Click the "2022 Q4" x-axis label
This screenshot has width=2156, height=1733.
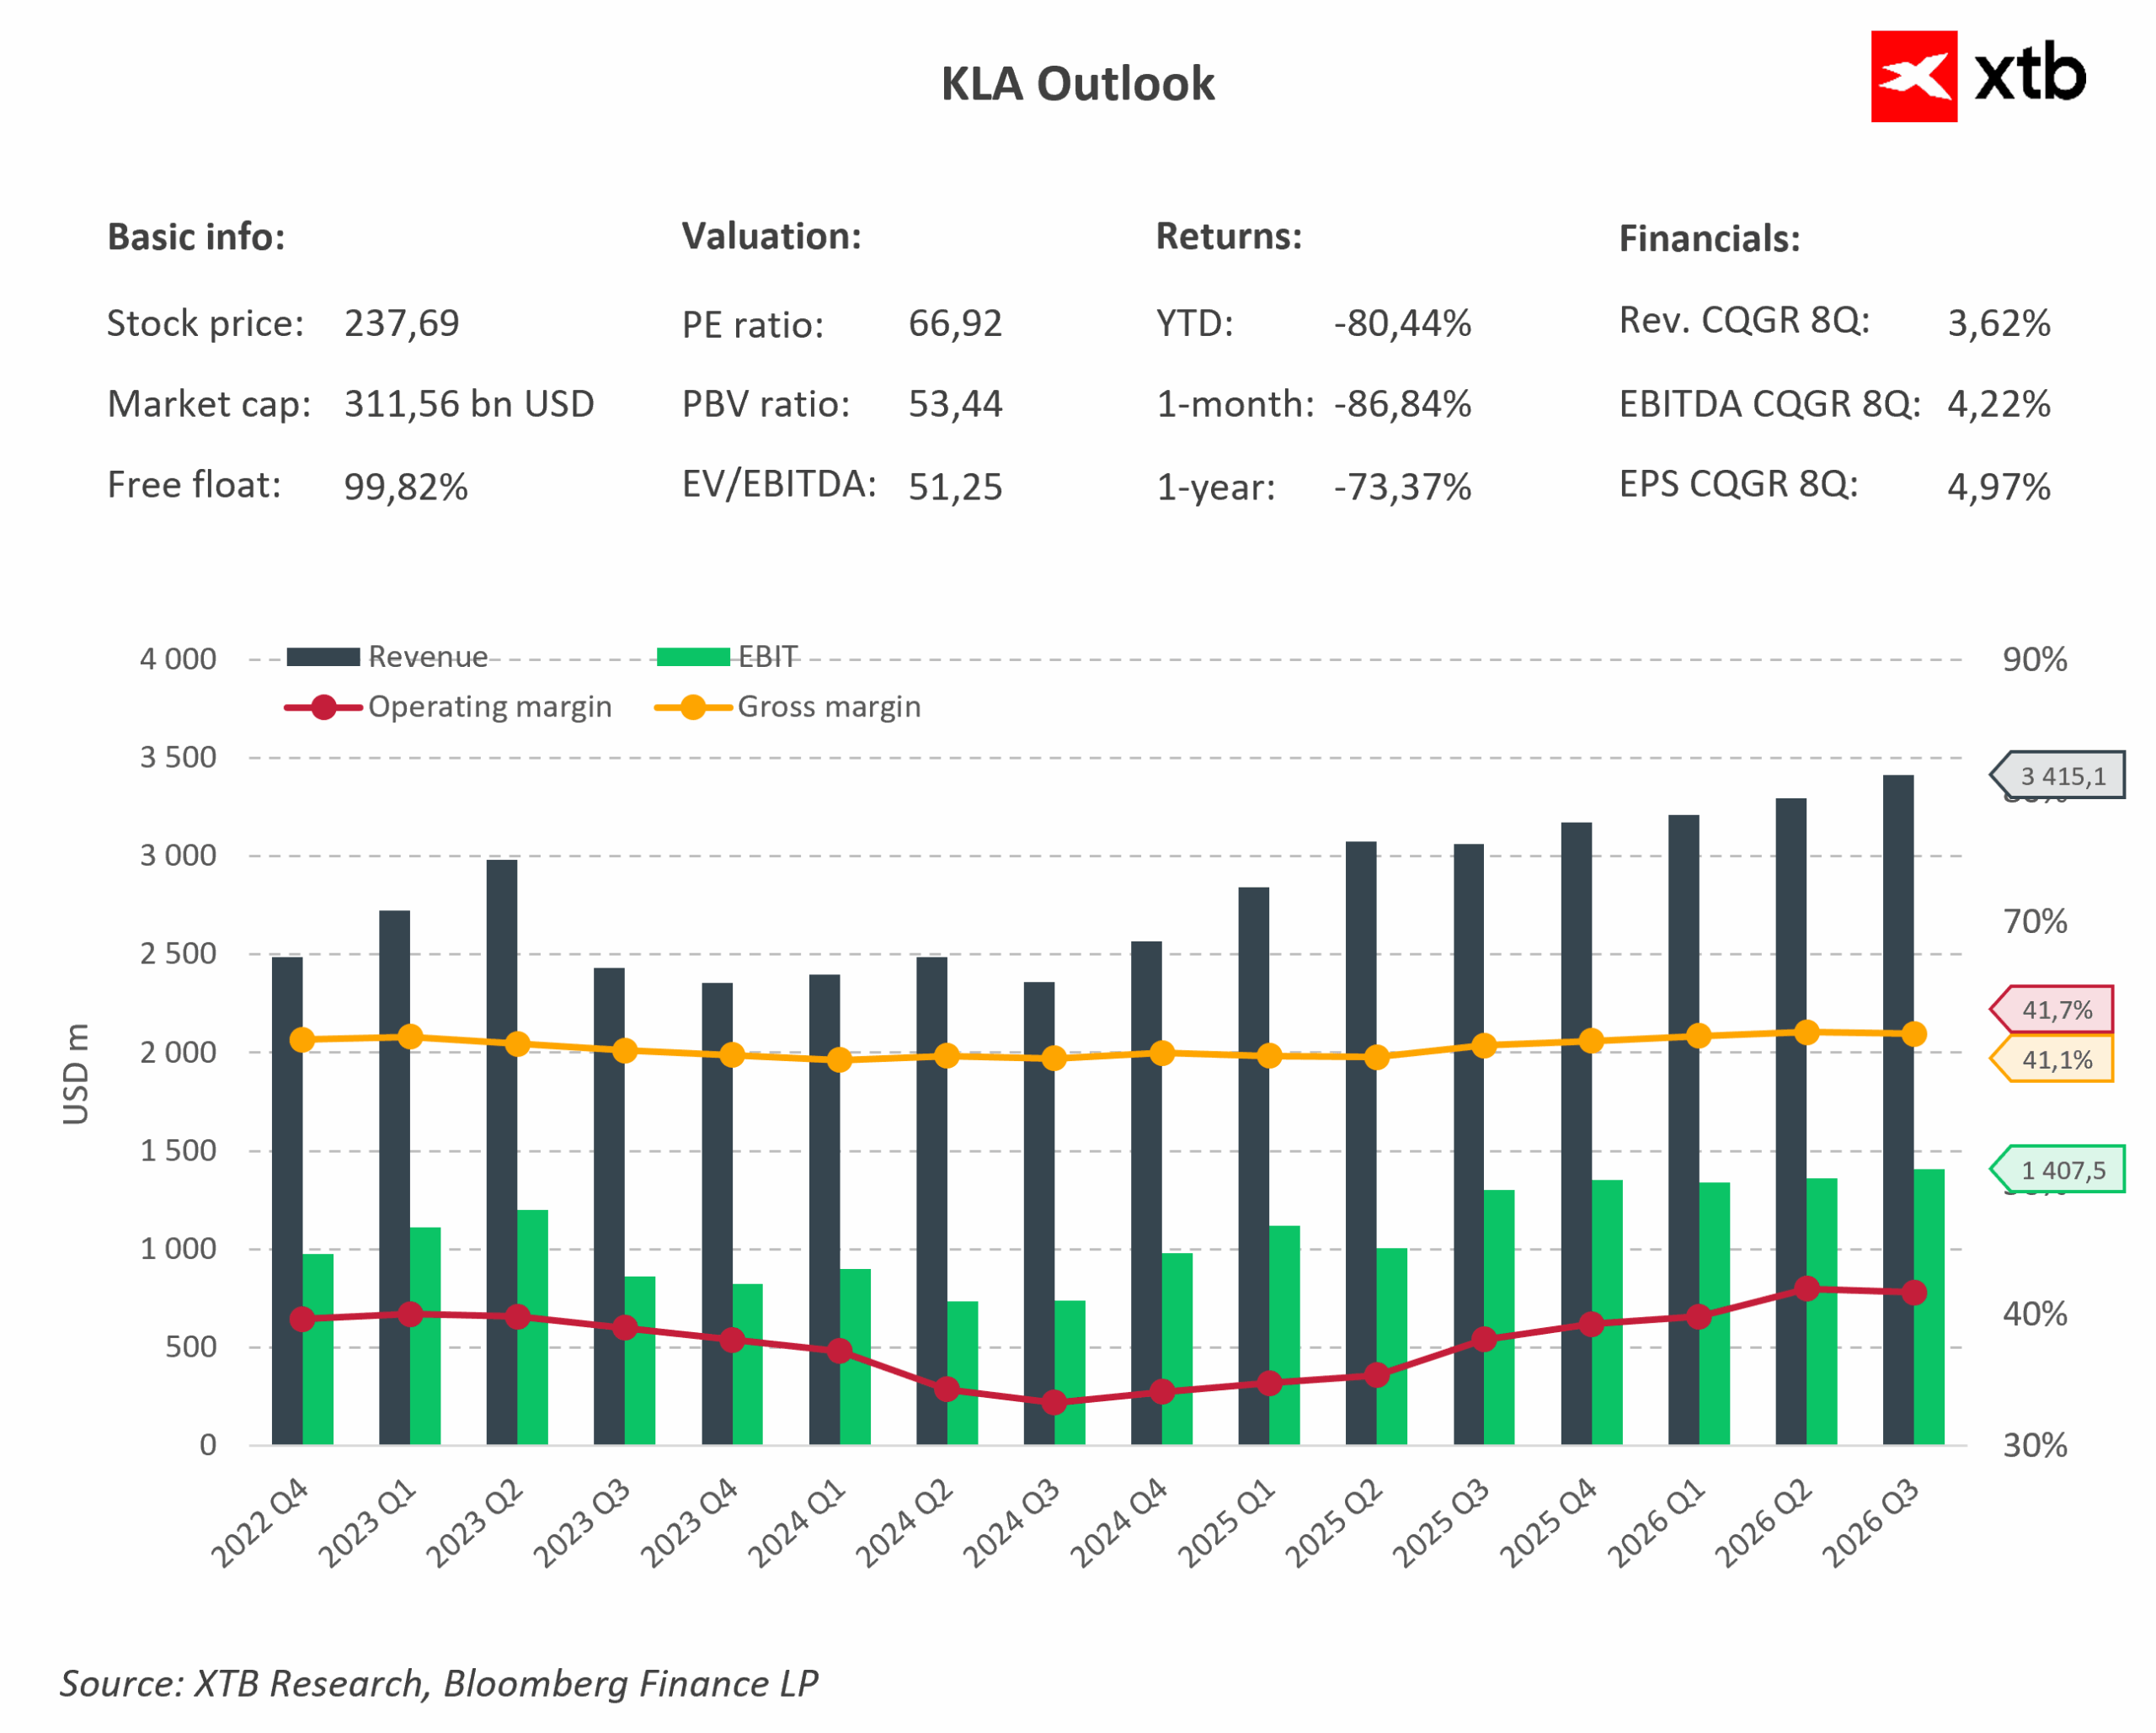point(260,1523)
